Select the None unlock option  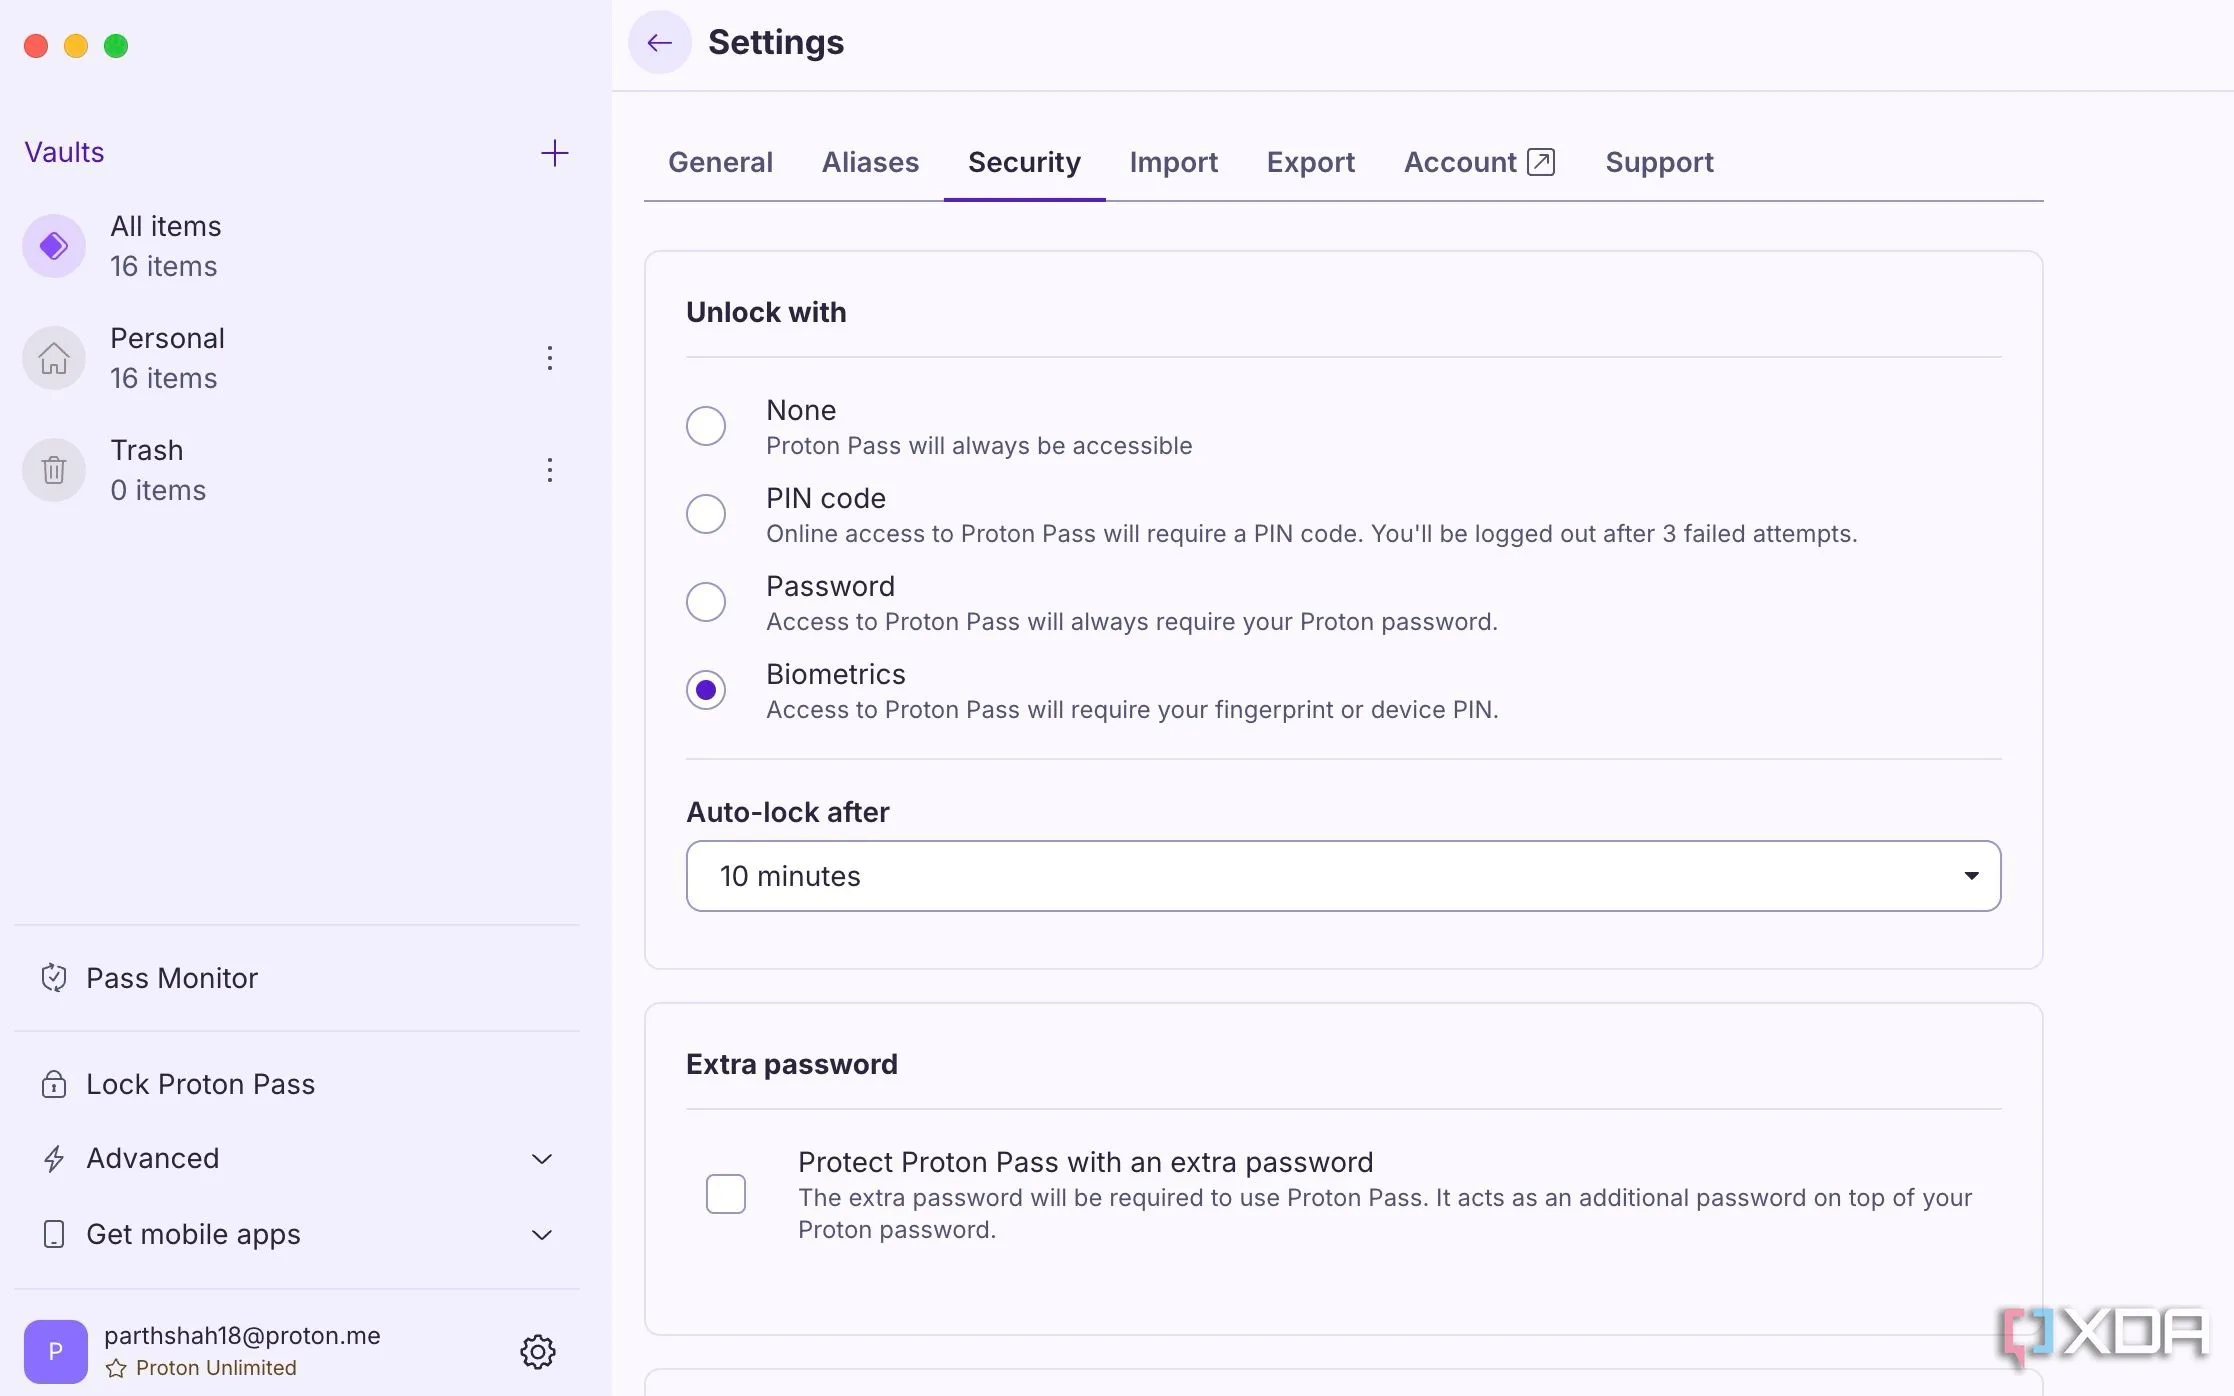[706, 426]
